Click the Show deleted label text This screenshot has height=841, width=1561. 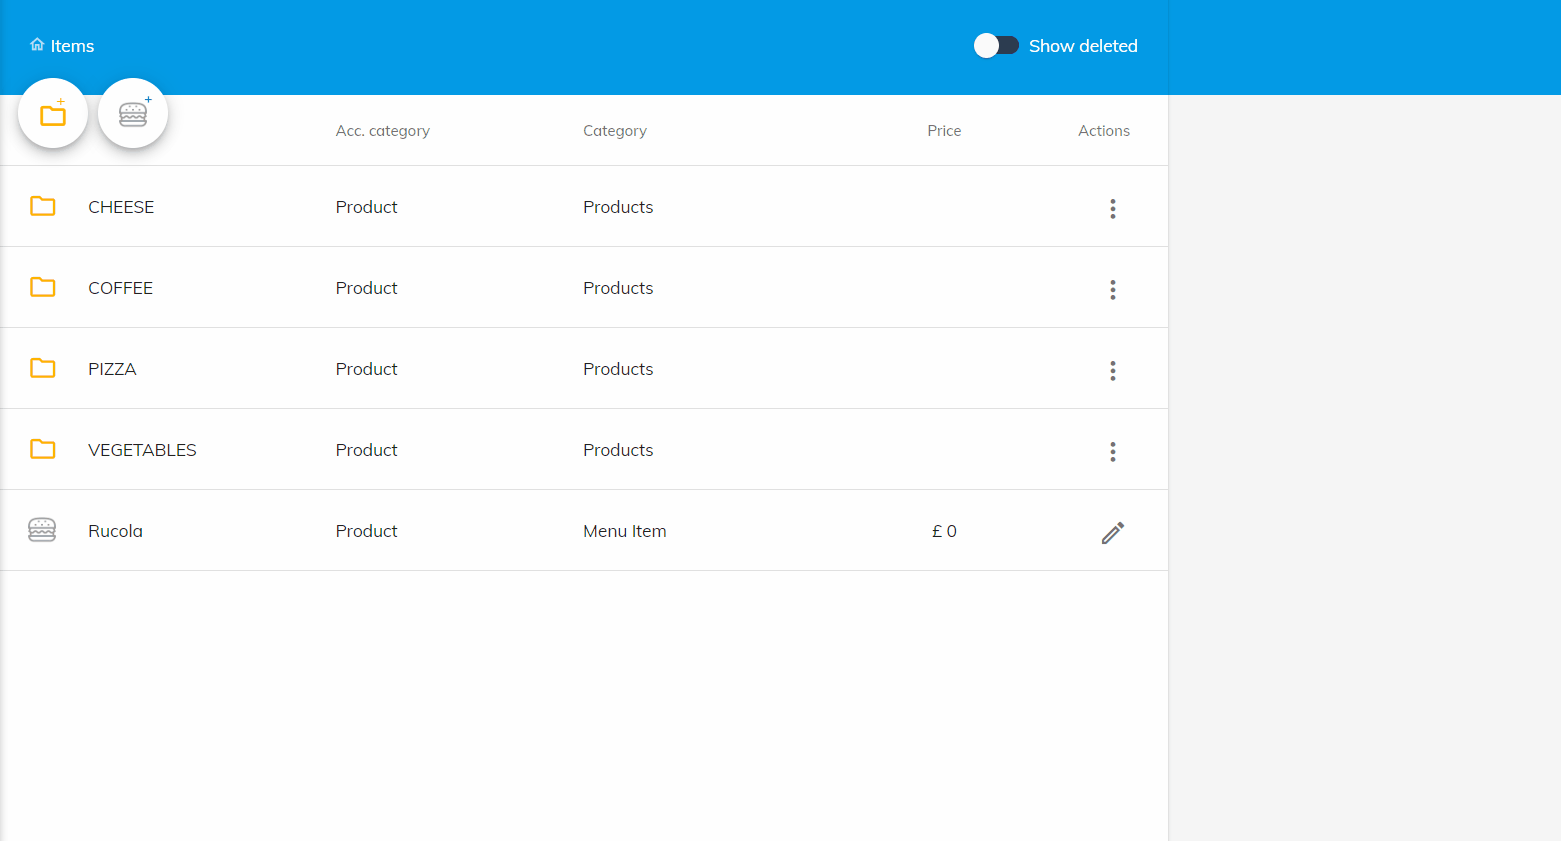[x=1082, y=46]
